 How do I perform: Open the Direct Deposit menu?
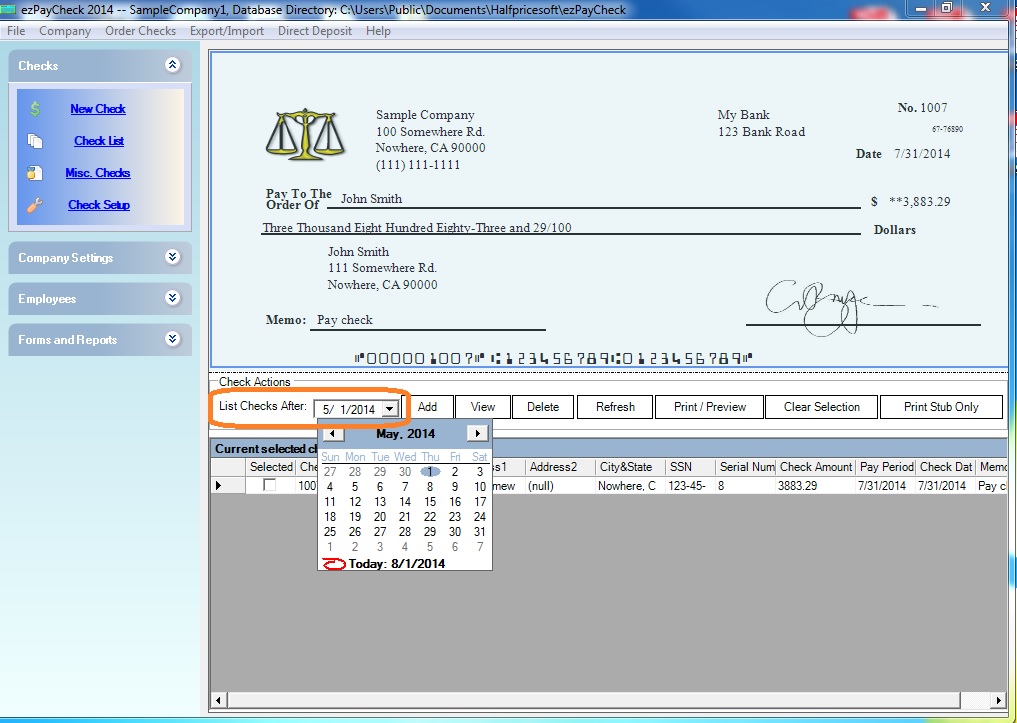point(314,31)
